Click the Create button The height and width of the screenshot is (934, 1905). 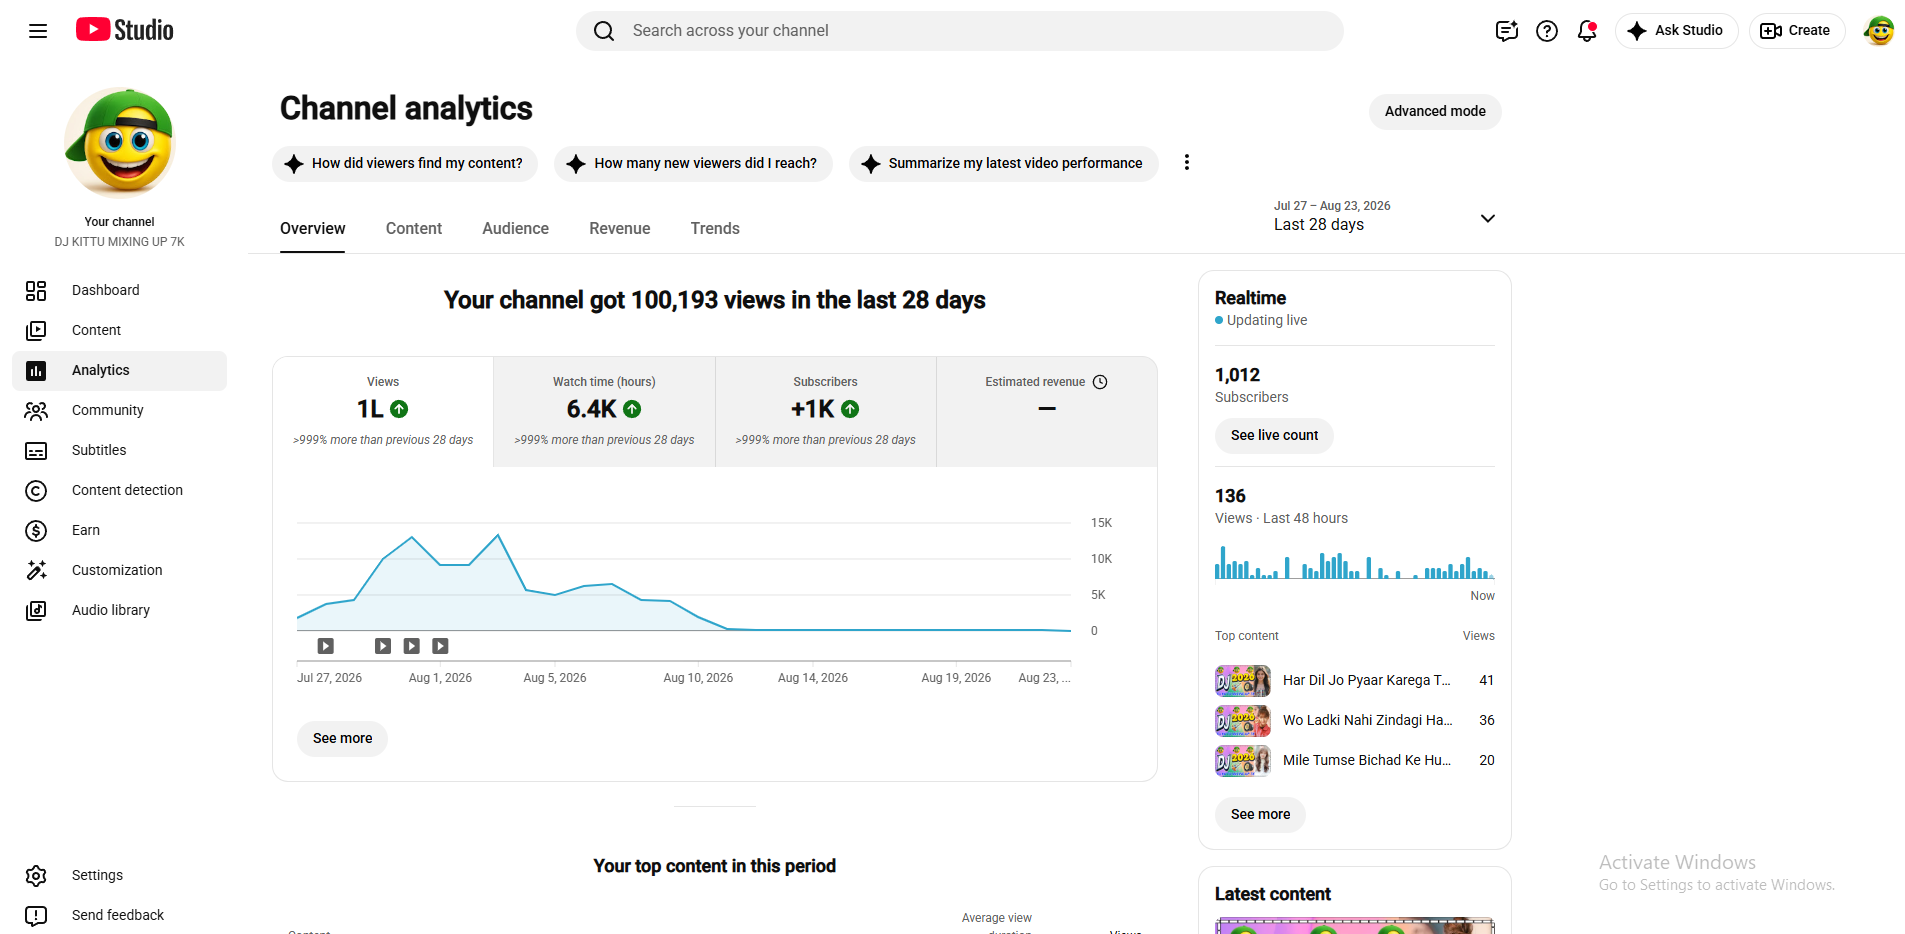coord(1797,31)
